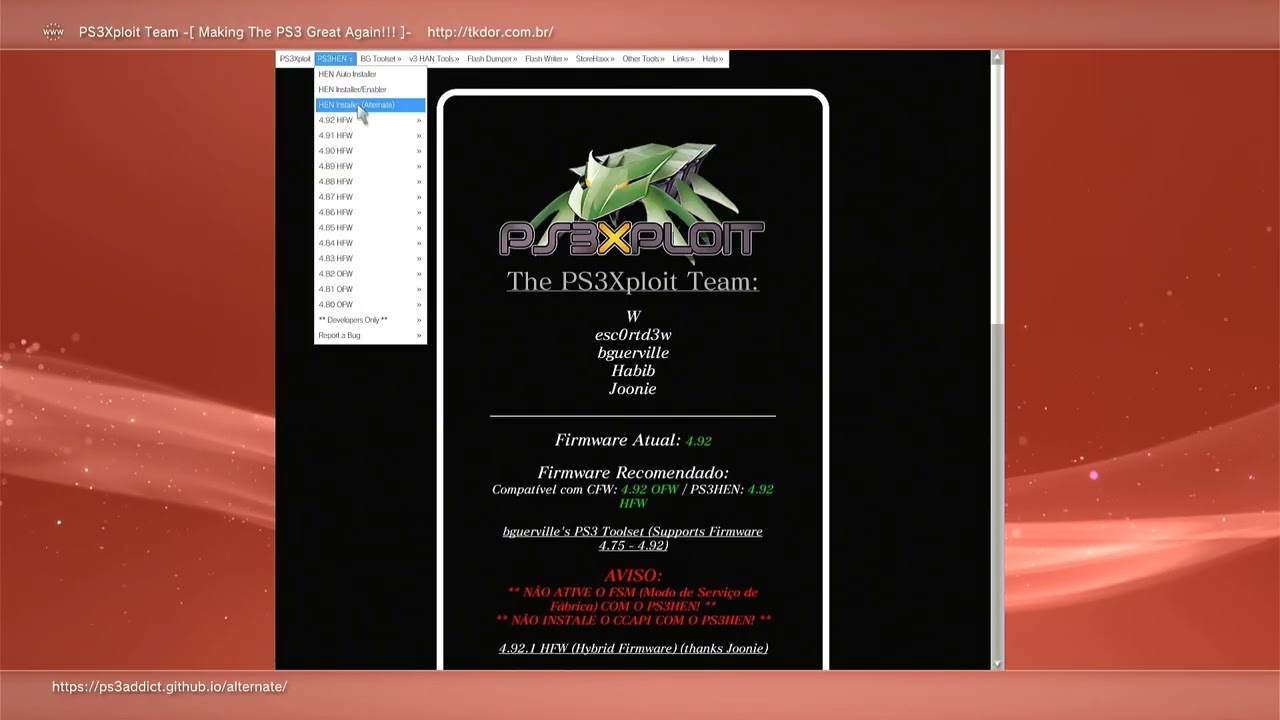Click the red AVISO warning heading
Viewport: 1280px width, 720px height.
click(x=632, y=576)
